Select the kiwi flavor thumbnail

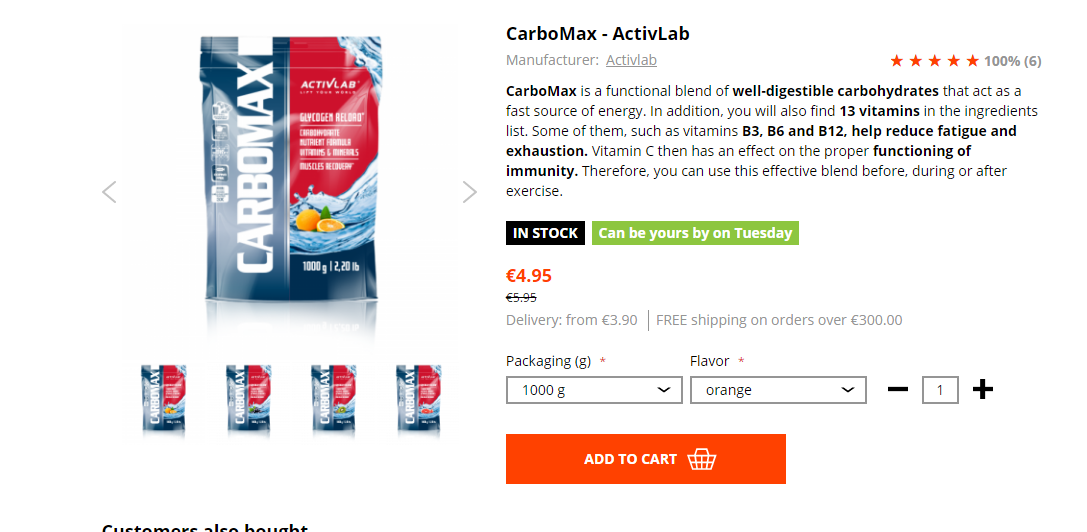tap(333, 400)
